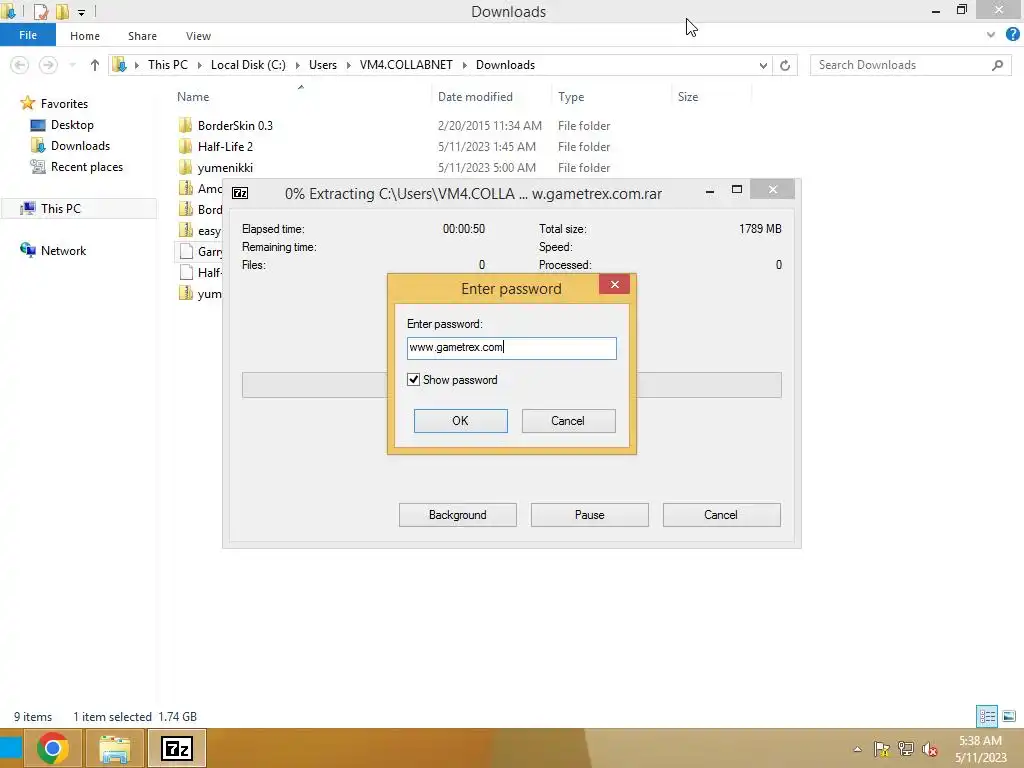Select the BorderSkin 0.3 folder
The width and height of the screenshot is (1024, 768).
coord(235,125)
